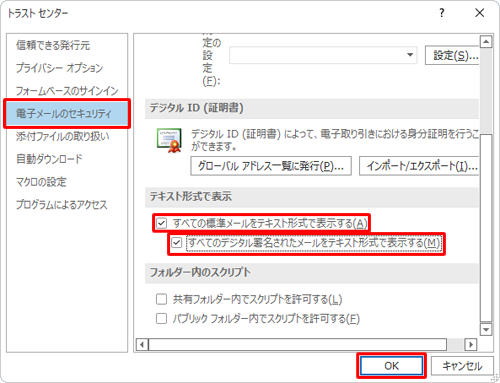This screenshot has width=500, height=383.
Task: Click the テキスト形式で表示 section header
Action: 312,197
